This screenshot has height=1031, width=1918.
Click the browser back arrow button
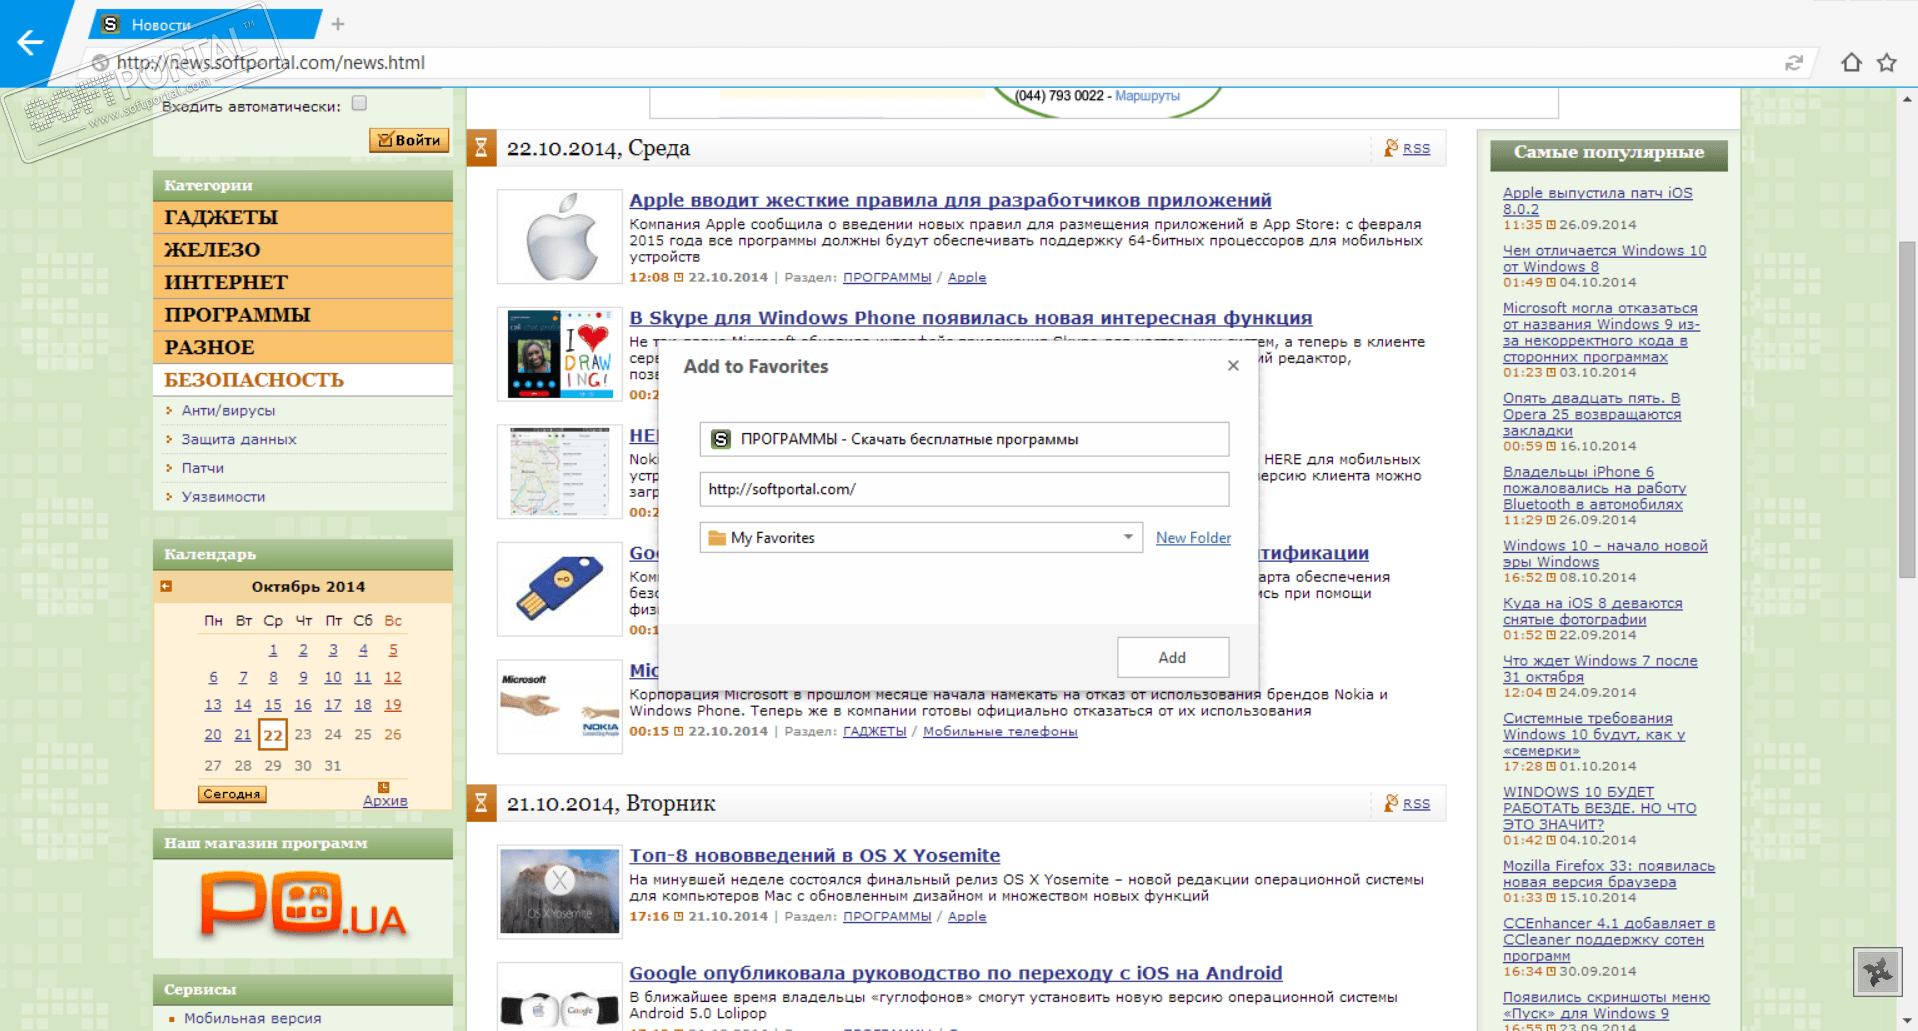[x=30, y=42]
